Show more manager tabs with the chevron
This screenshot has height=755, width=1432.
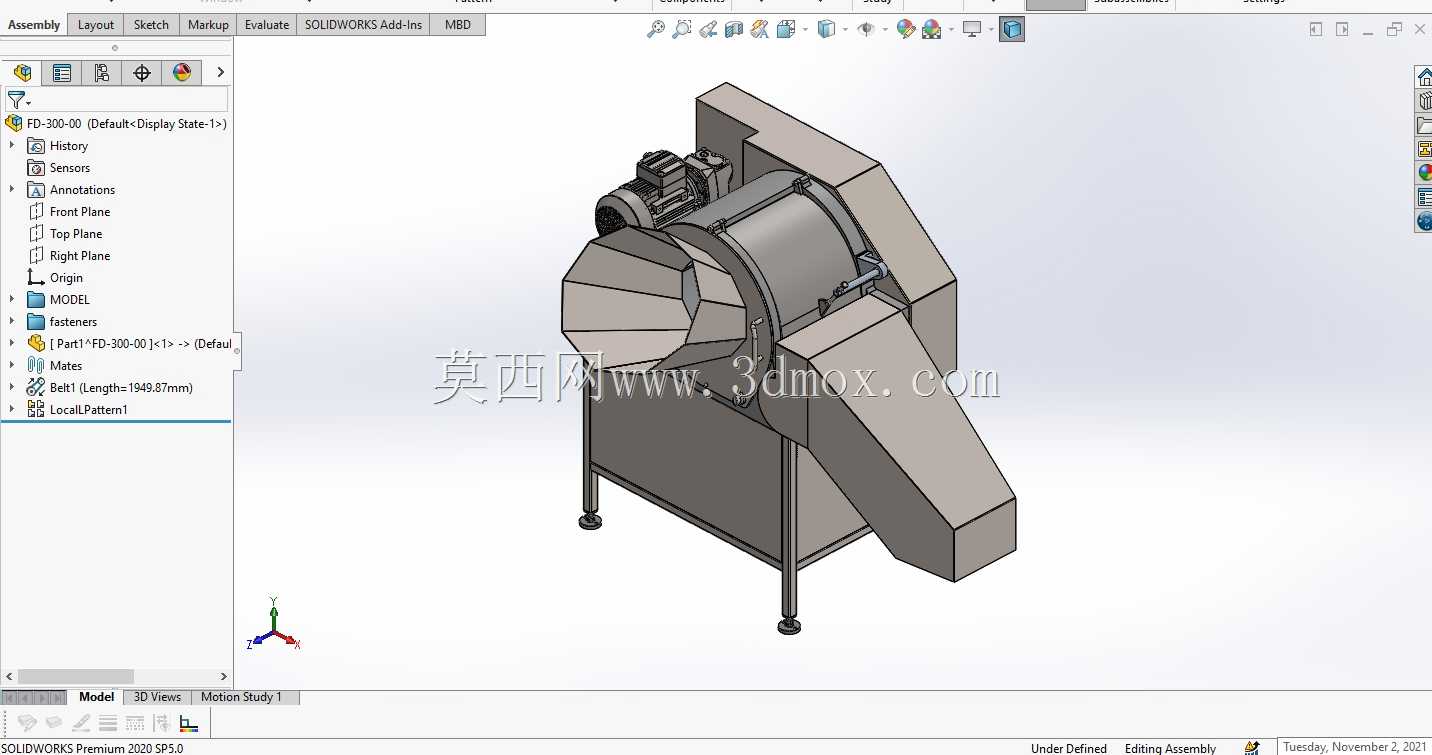pos(220,72)
